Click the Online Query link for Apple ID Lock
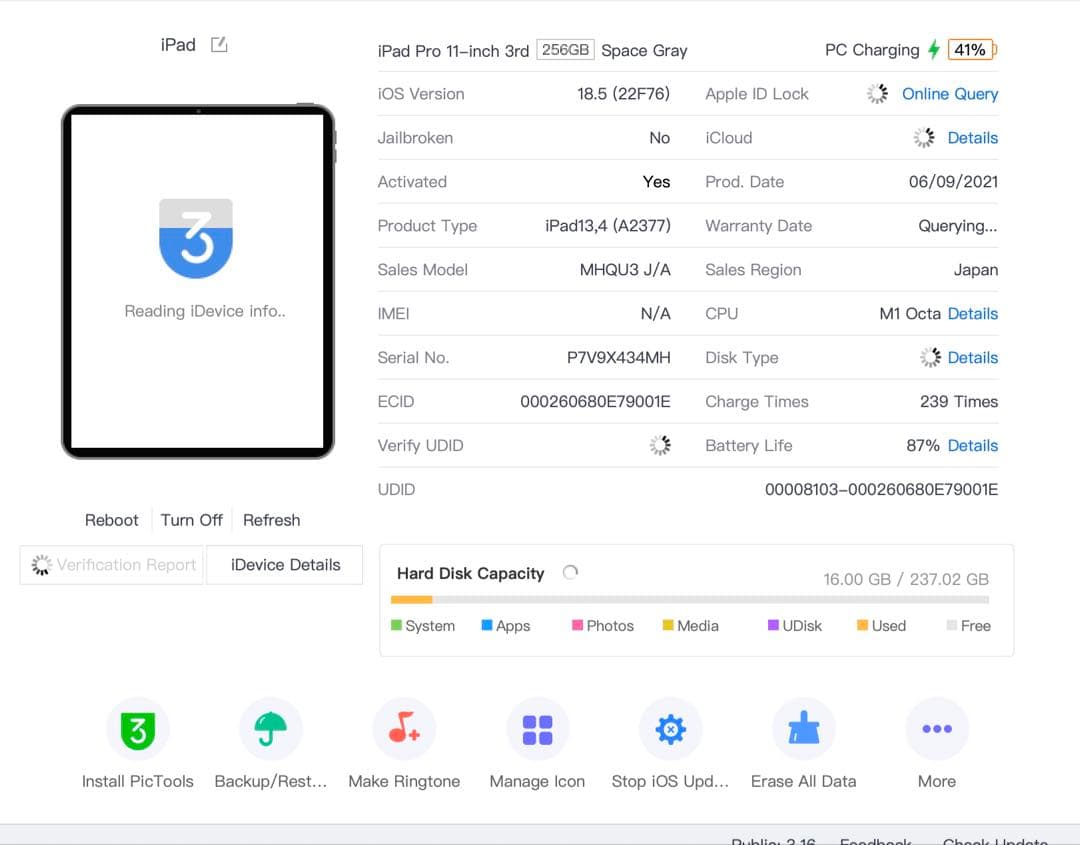Viewport: 1080px width, 845px height. point(949,94)
